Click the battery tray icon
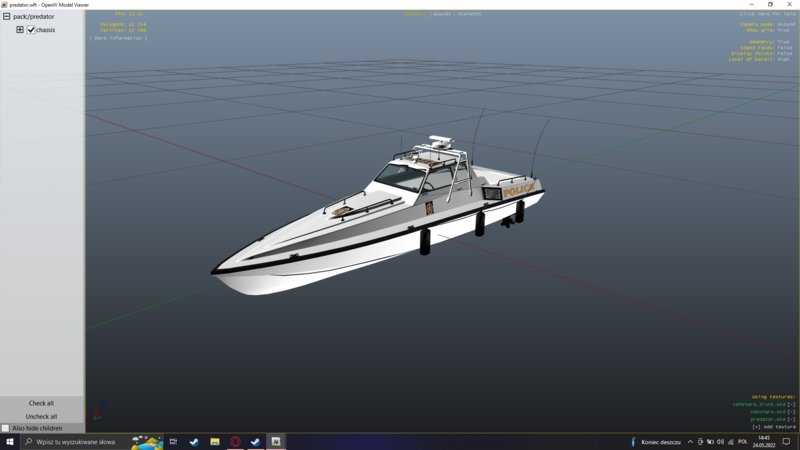Image resolution: width=800 pixels, height=450 pixels. click(x=710, y=442)
